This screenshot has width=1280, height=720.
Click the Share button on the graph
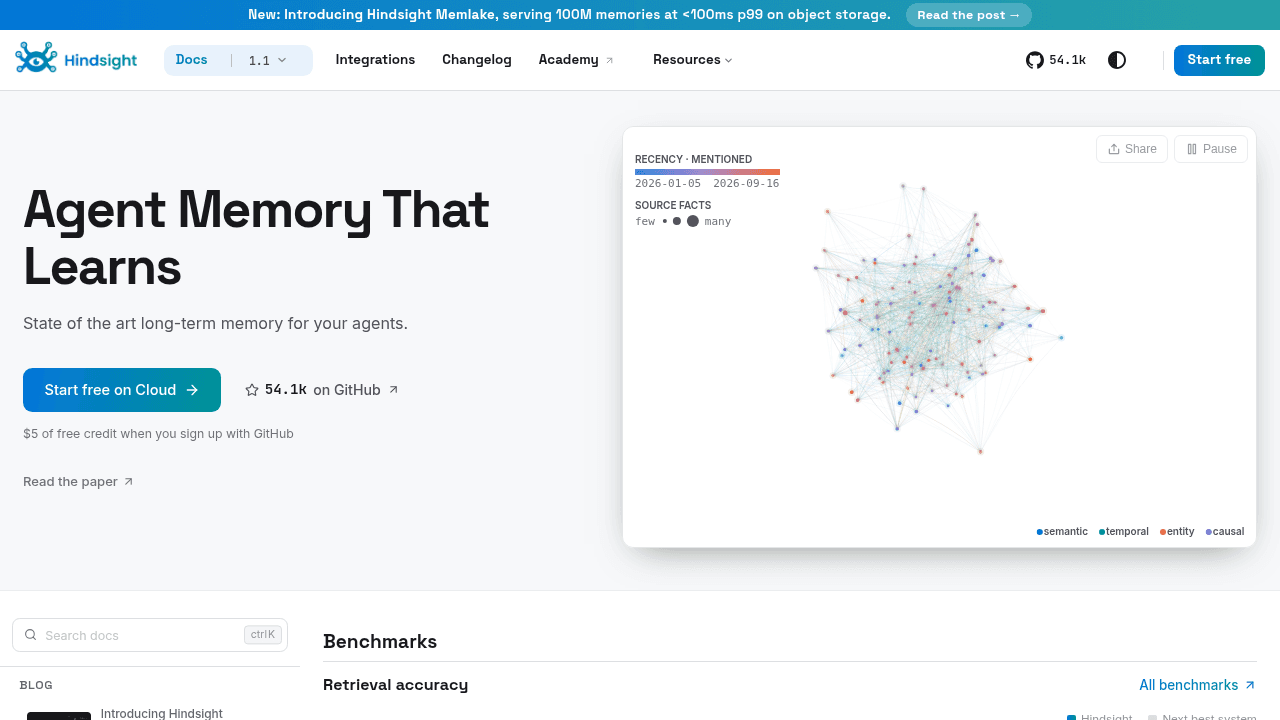(x=1132, y=149)
